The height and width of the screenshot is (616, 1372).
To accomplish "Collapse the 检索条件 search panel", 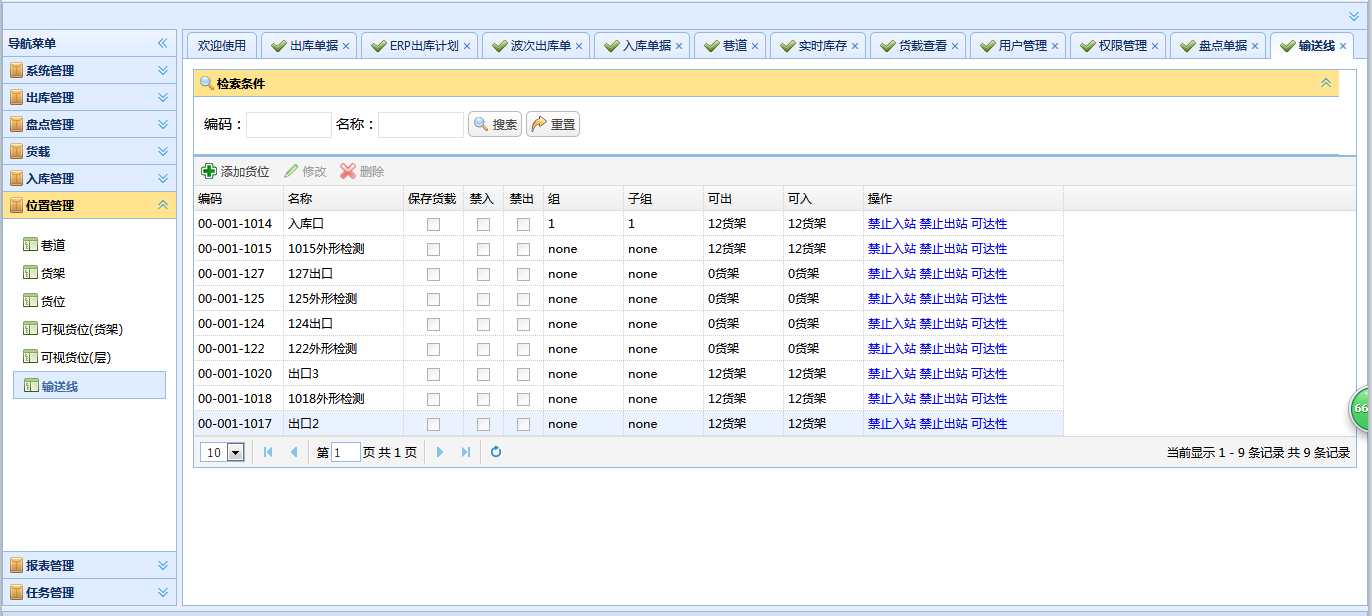I will [1326, 83].
